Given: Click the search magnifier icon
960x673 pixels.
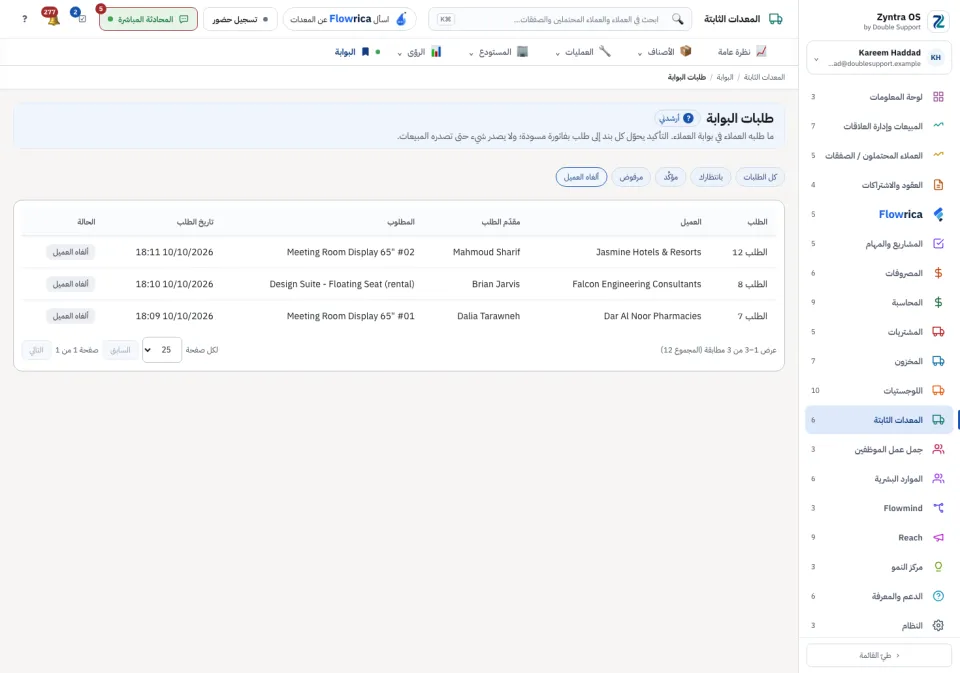Looking at the screenshot, I should (x=677, y=19).
